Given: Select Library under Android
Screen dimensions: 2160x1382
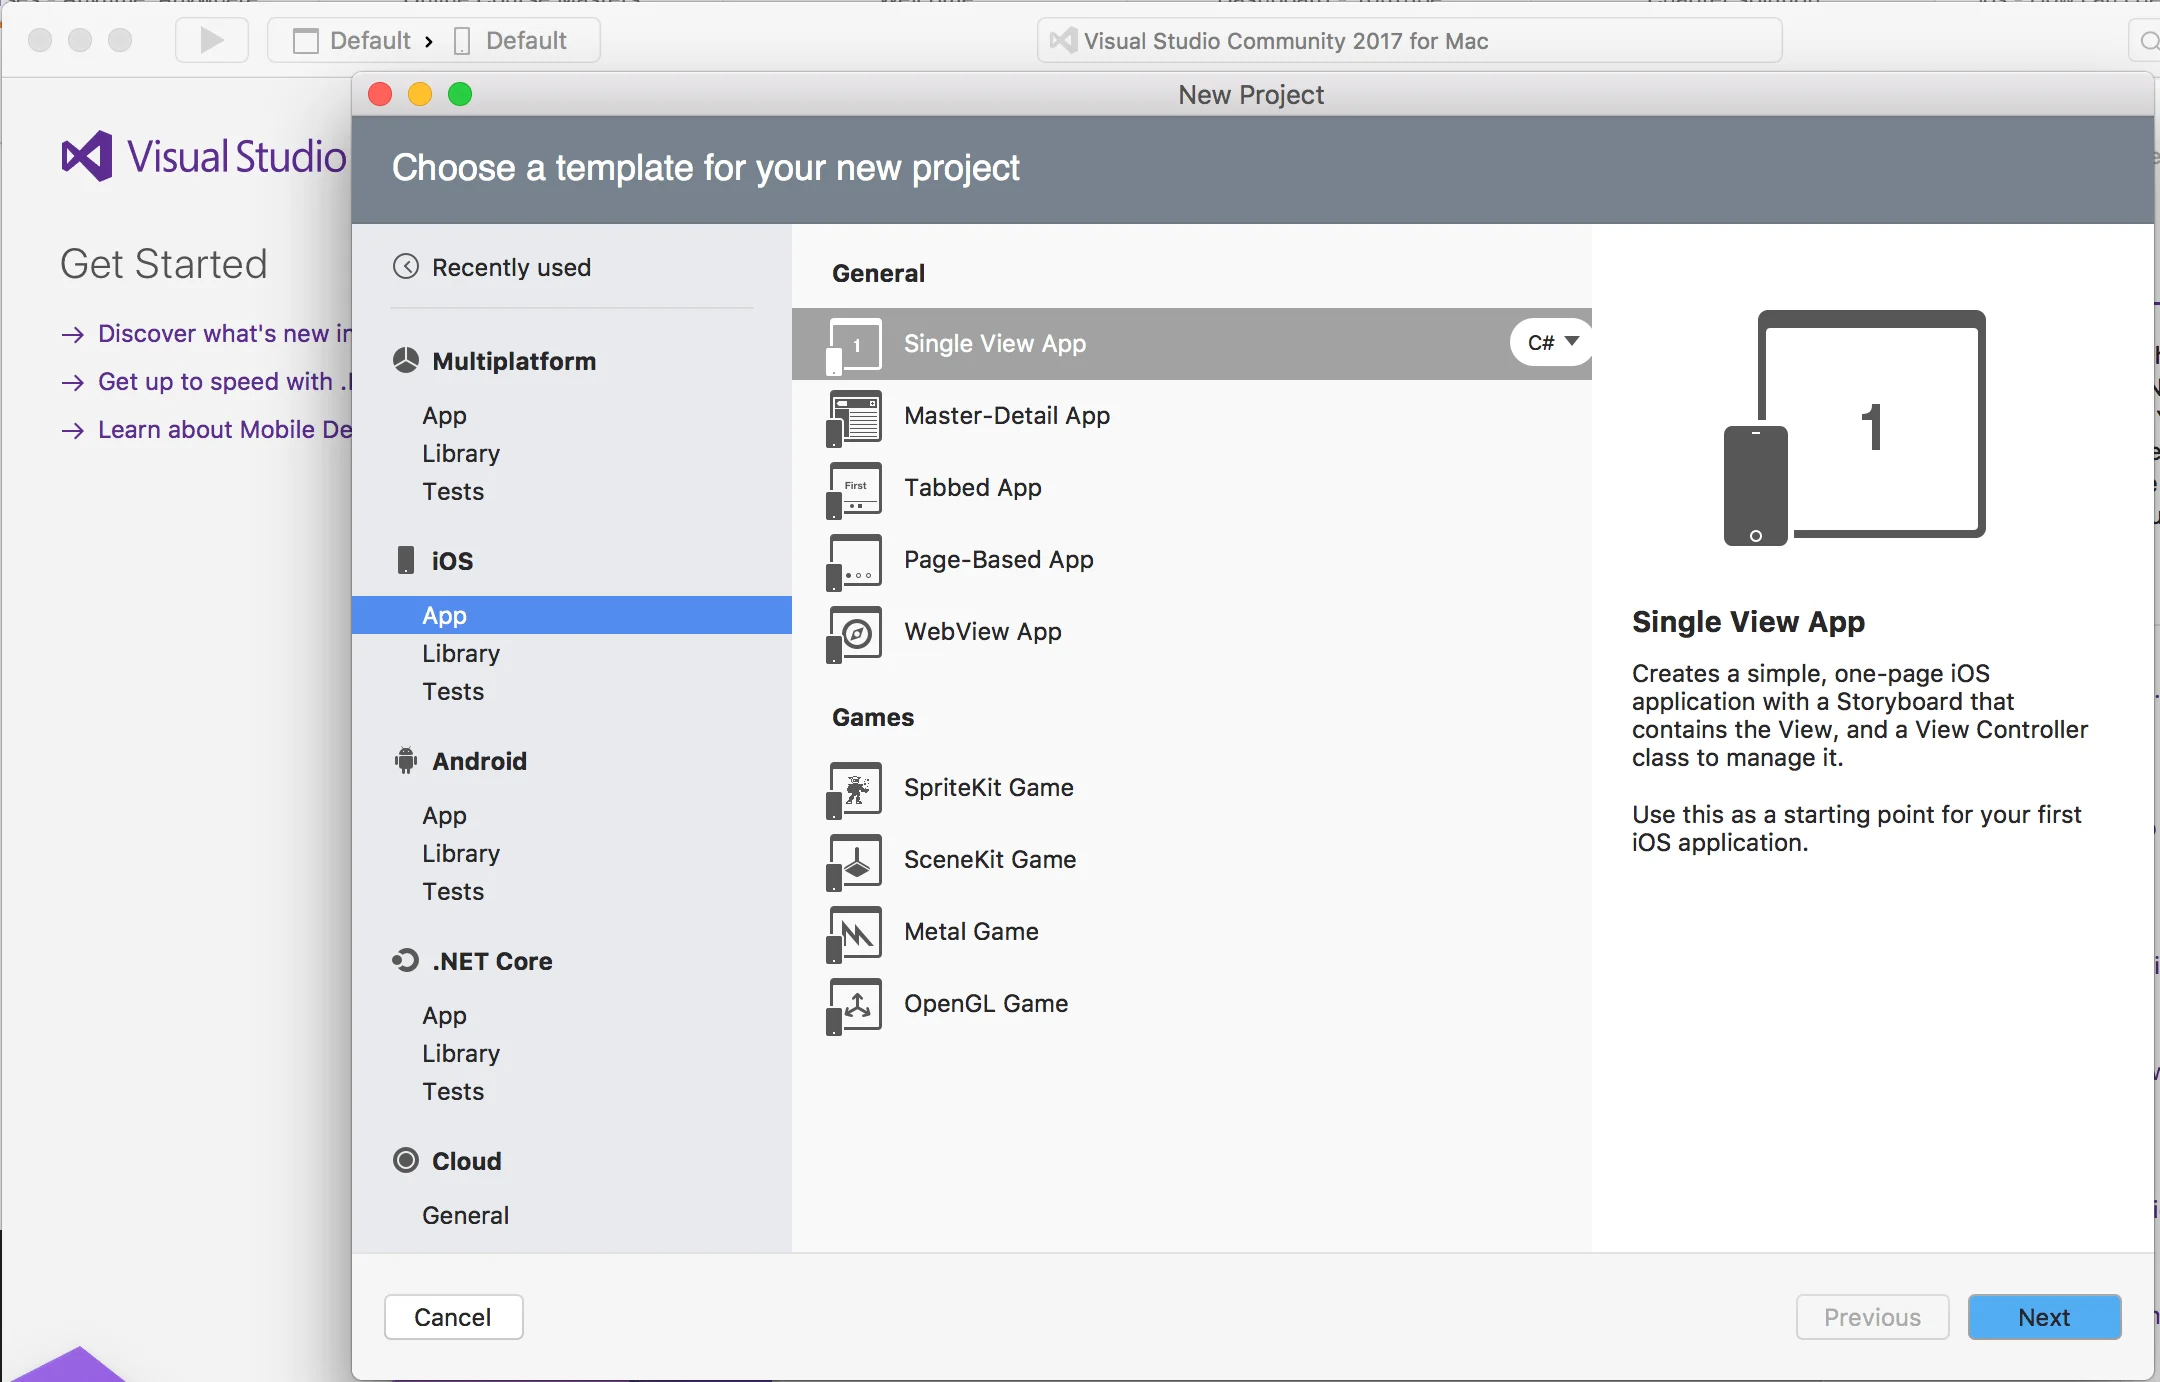Looking at the screenshot, I should tap(461, 853).
